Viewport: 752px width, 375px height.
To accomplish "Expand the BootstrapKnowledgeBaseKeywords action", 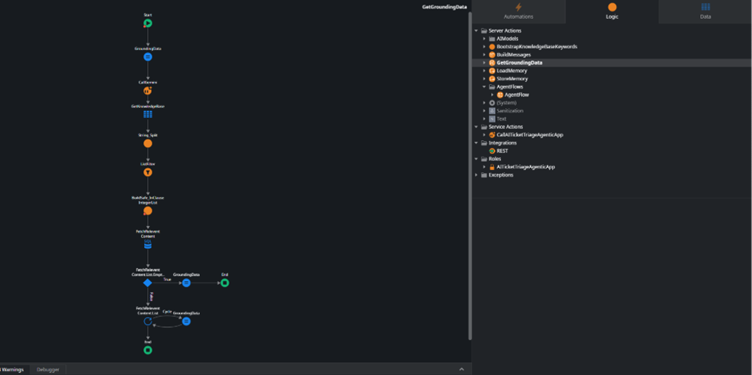I will [x=484, y=47].
